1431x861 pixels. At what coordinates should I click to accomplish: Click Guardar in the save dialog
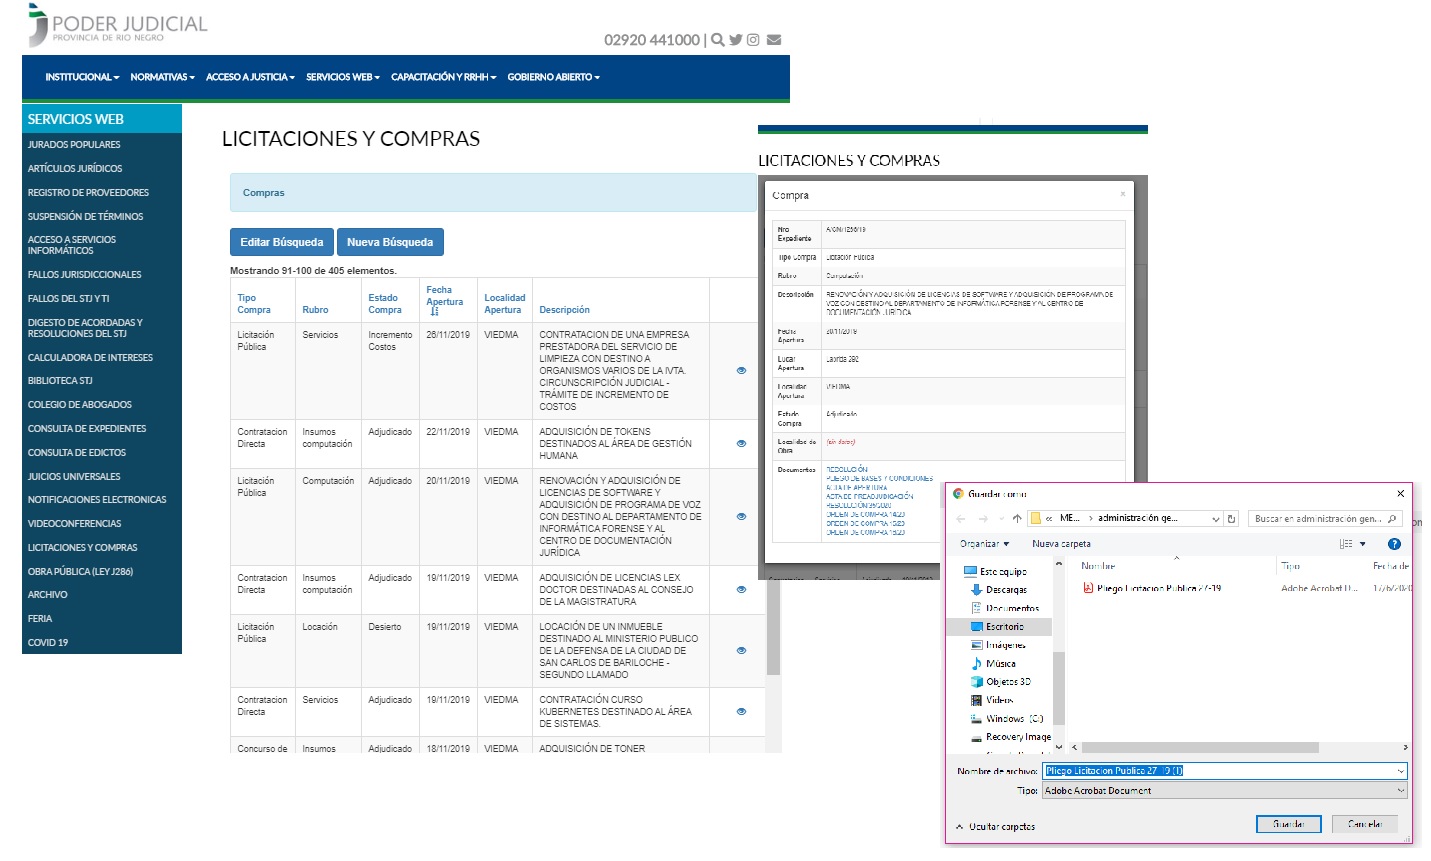pos(1289,824)
